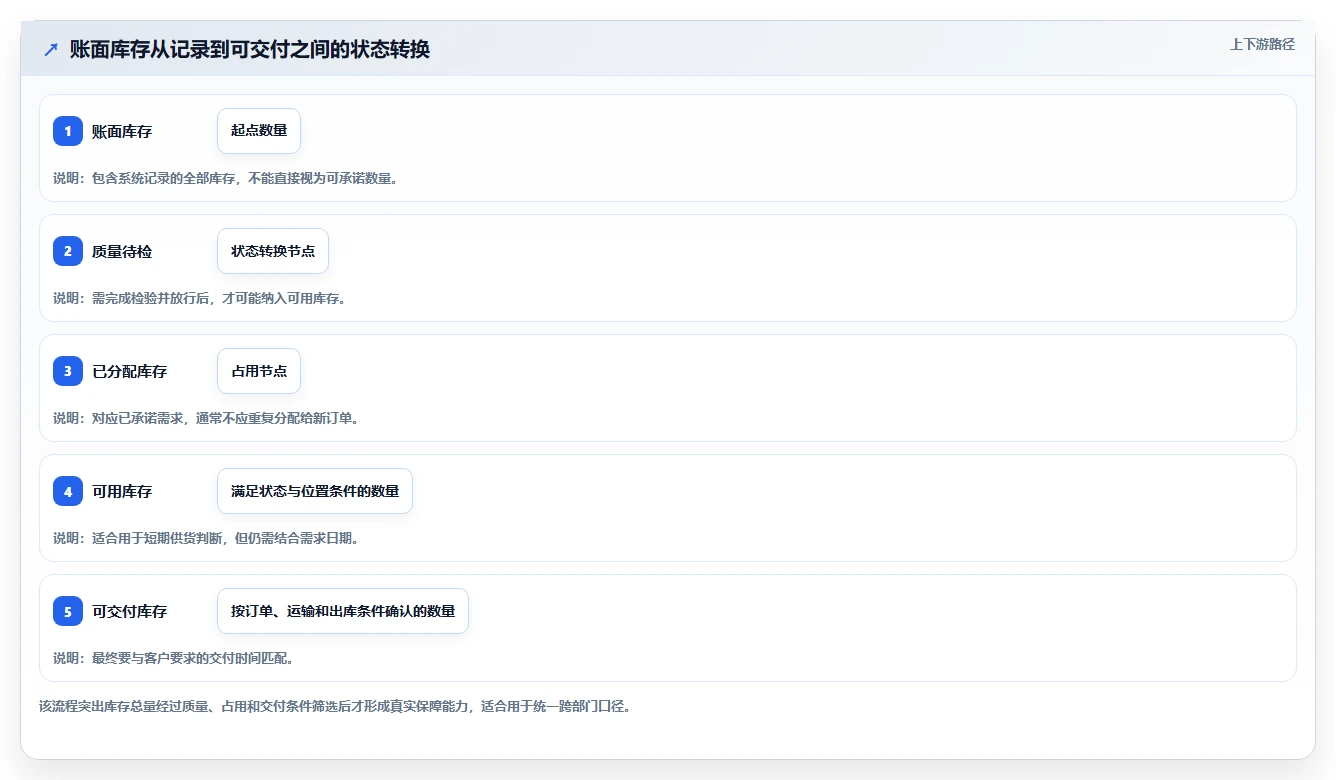Click the 已分配库存 step name
Screen dimensions: 1336x780
130,371
